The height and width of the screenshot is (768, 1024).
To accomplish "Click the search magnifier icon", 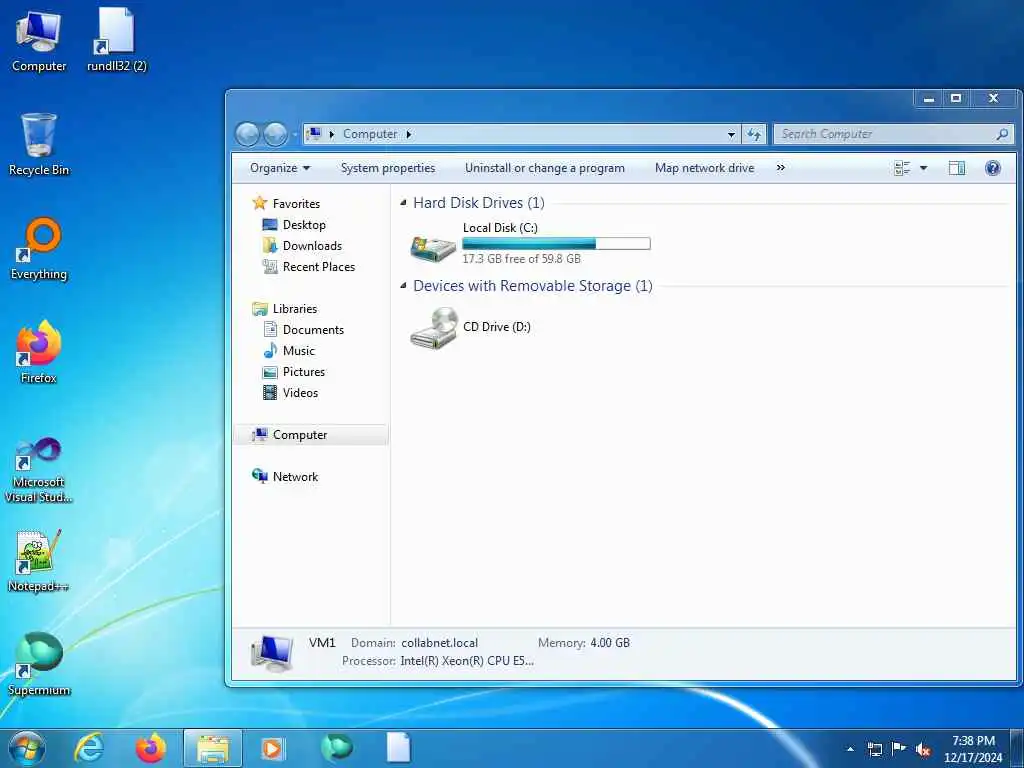I will click(1002, 134).
